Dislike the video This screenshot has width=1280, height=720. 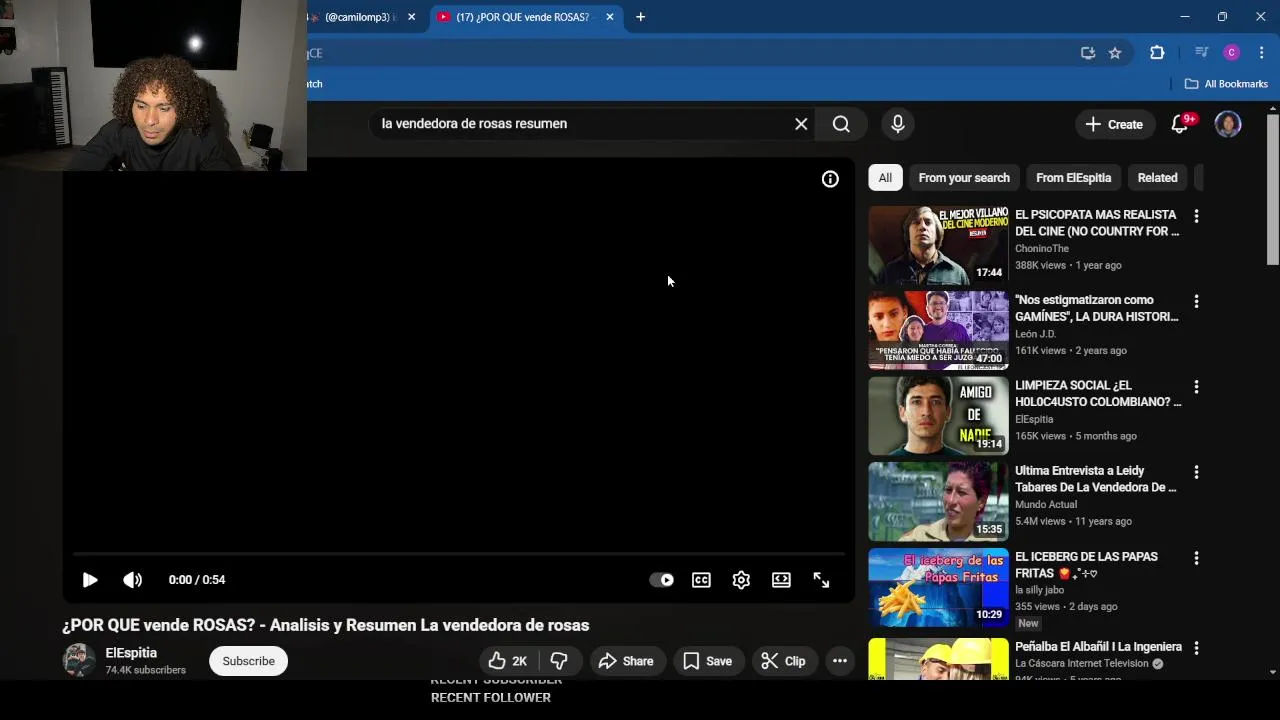tap(559, 661)
